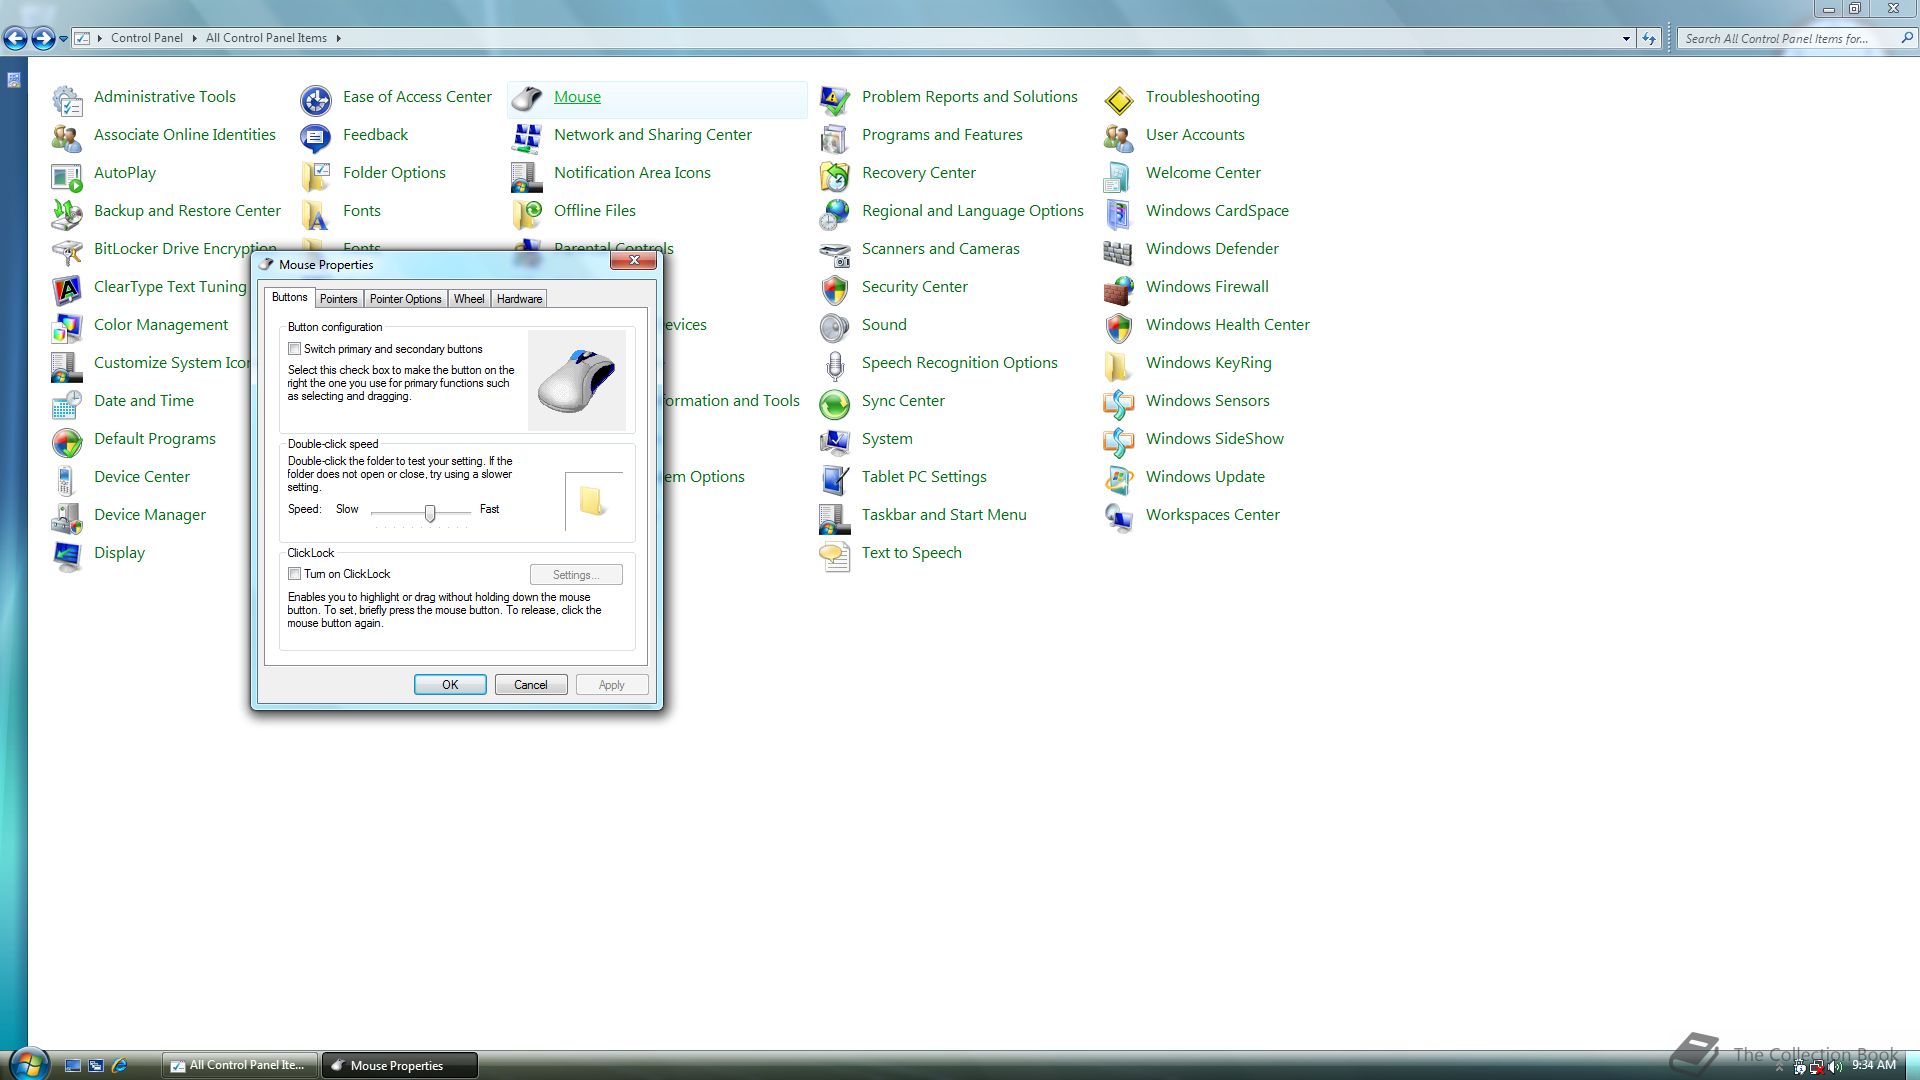
Task: Click the Refresh button beside address bar
Action: [x=1649, y=38]
